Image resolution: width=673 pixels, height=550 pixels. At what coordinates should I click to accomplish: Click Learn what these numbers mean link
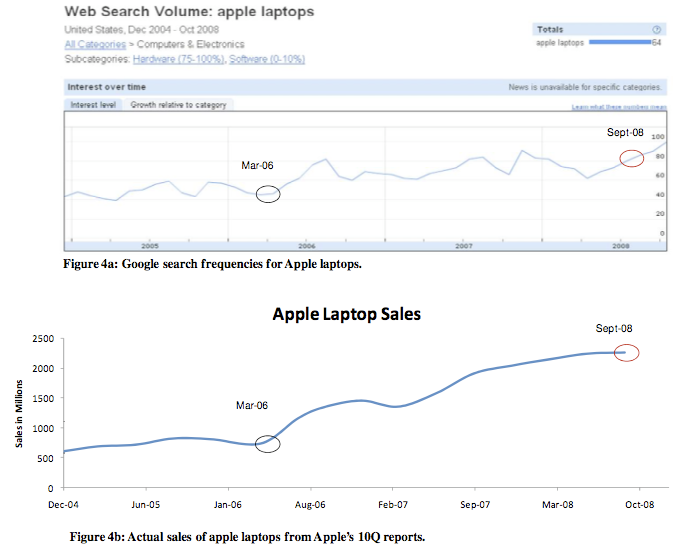[x=619, y=107]
